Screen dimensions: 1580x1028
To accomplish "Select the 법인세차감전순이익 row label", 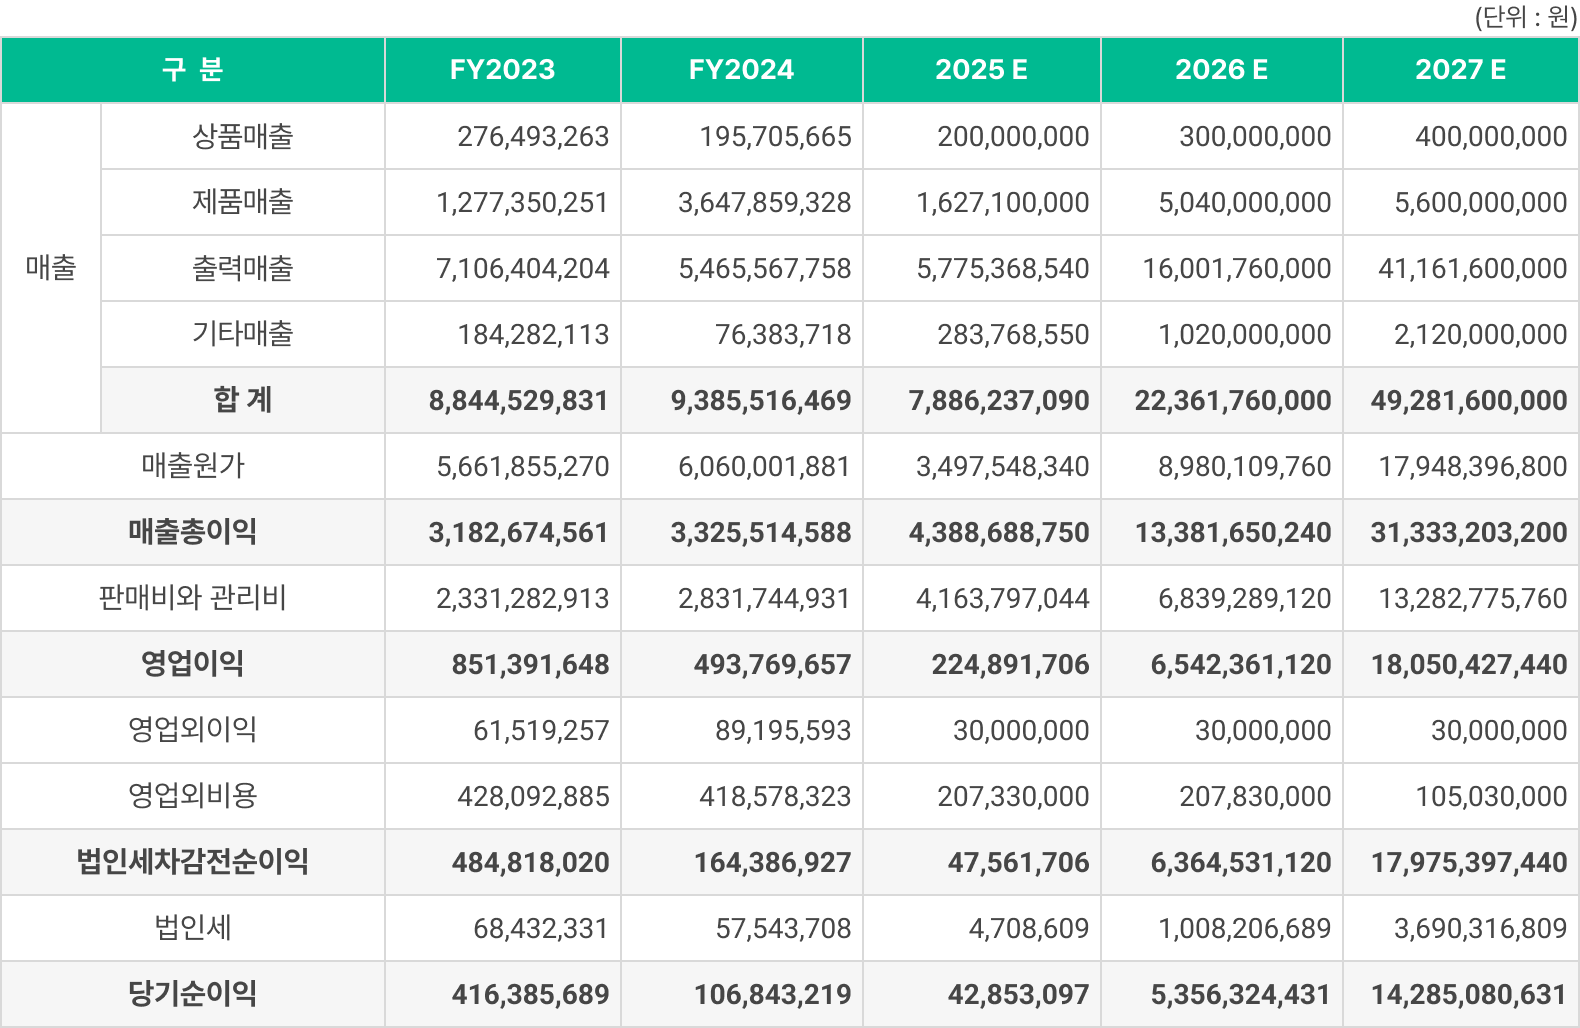I will [x=193, y=863].
